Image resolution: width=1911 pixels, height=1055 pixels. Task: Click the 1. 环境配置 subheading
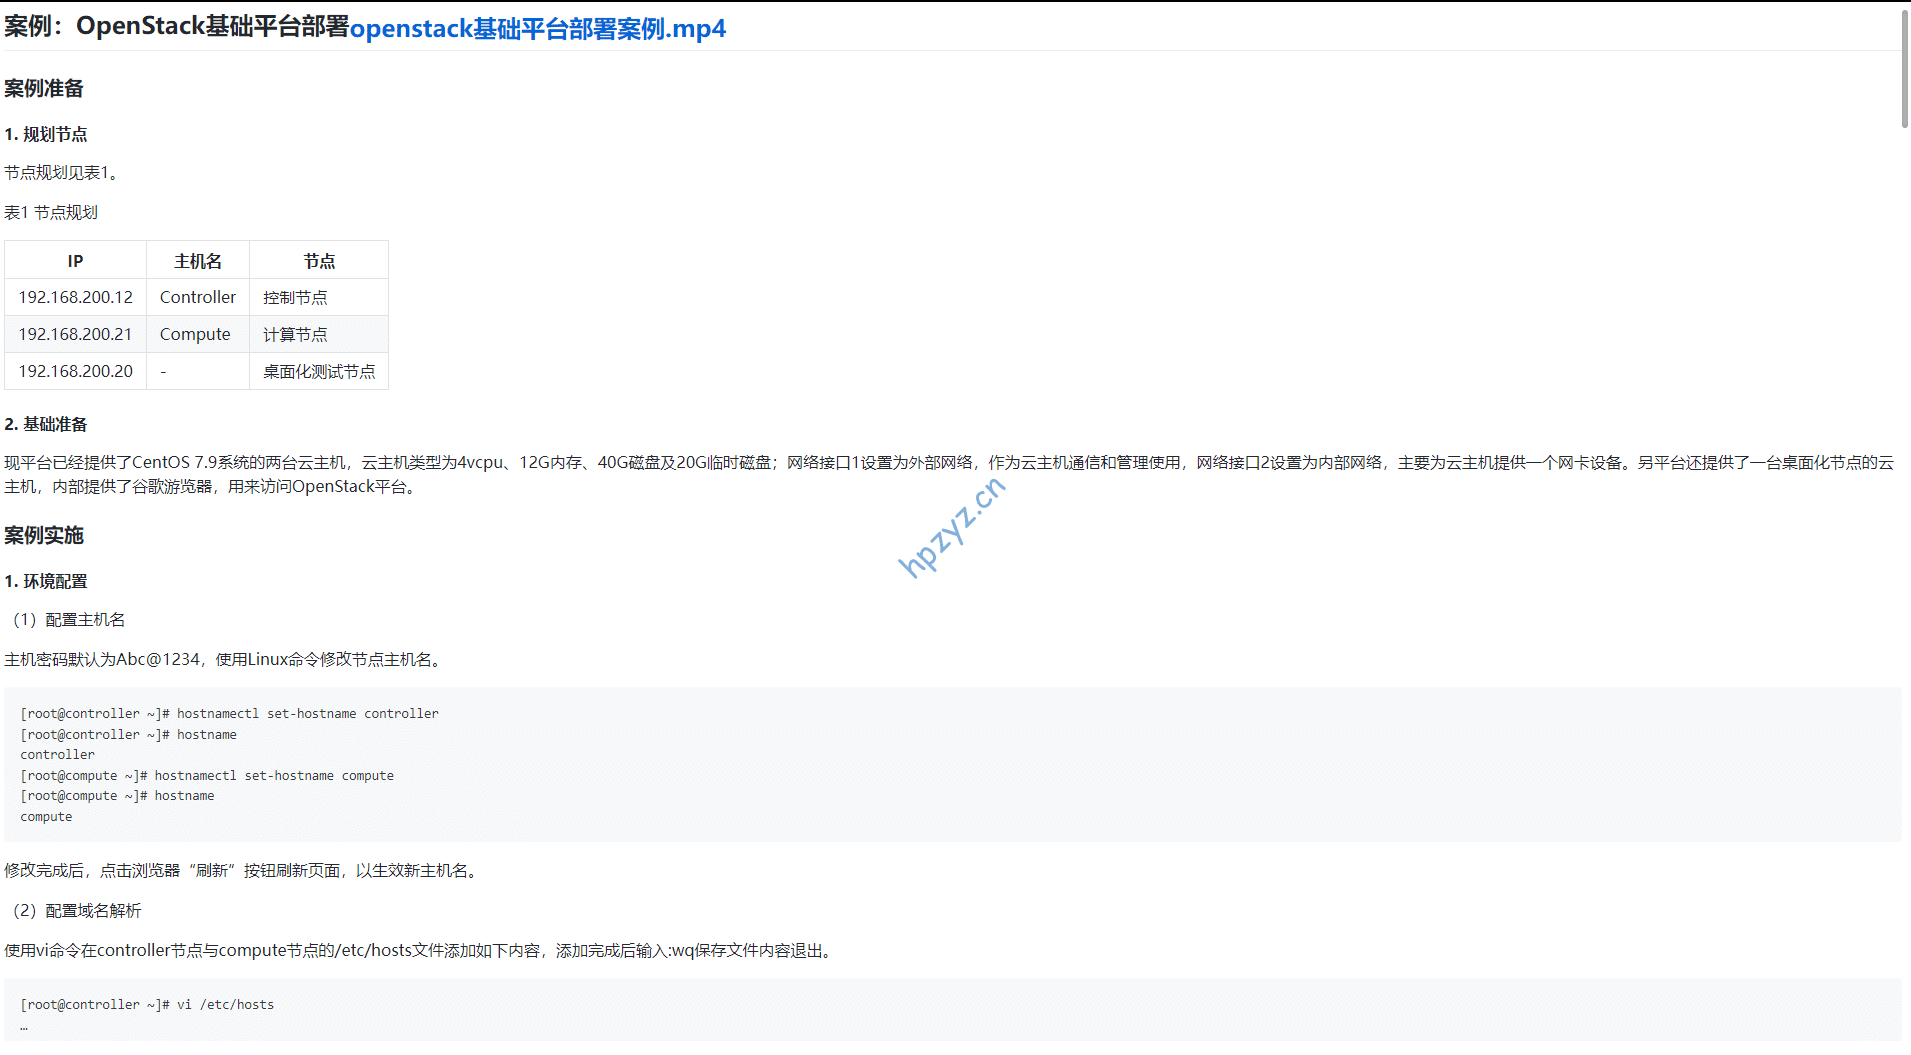pyautogui.click(x=46, y=582)
